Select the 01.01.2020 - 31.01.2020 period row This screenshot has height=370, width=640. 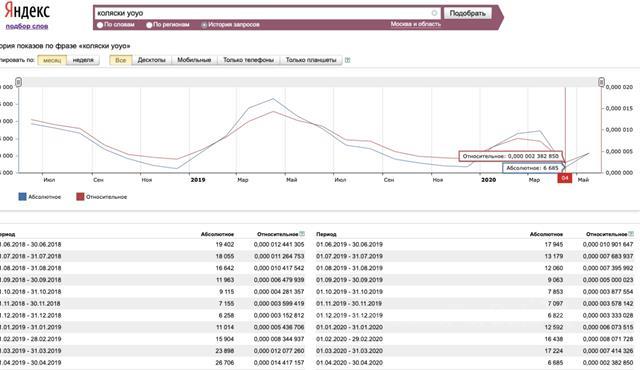[475, 327]
